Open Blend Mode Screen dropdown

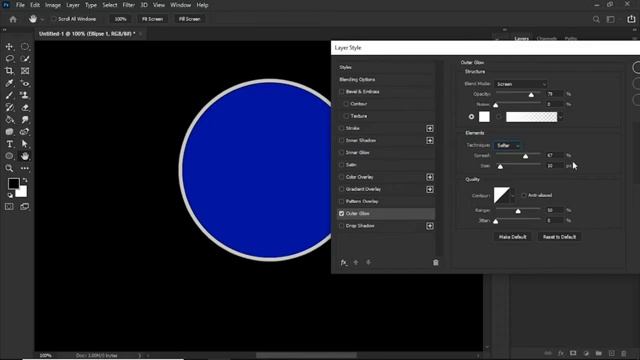click(x=521, y=84)
